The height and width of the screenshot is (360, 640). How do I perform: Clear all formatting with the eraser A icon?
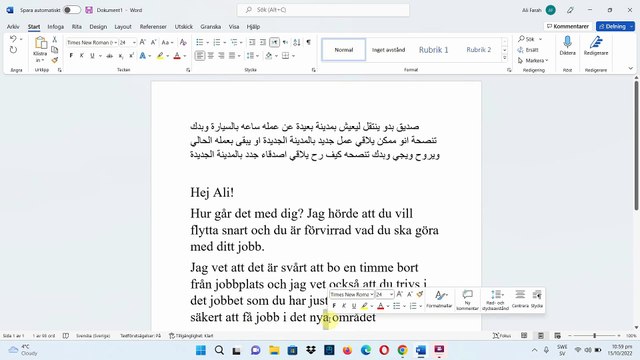point(183,42)
